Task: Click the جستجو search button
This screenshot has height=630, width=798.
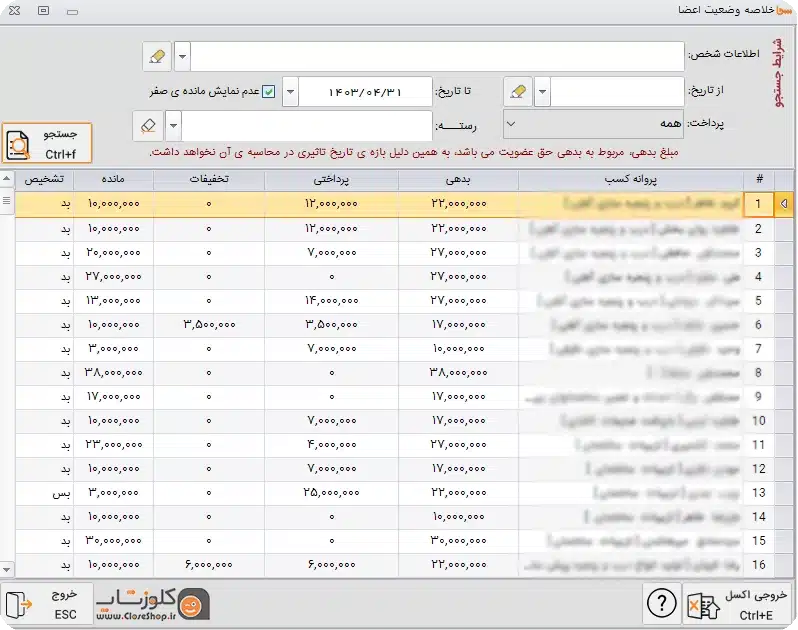Action: point(47,143)
